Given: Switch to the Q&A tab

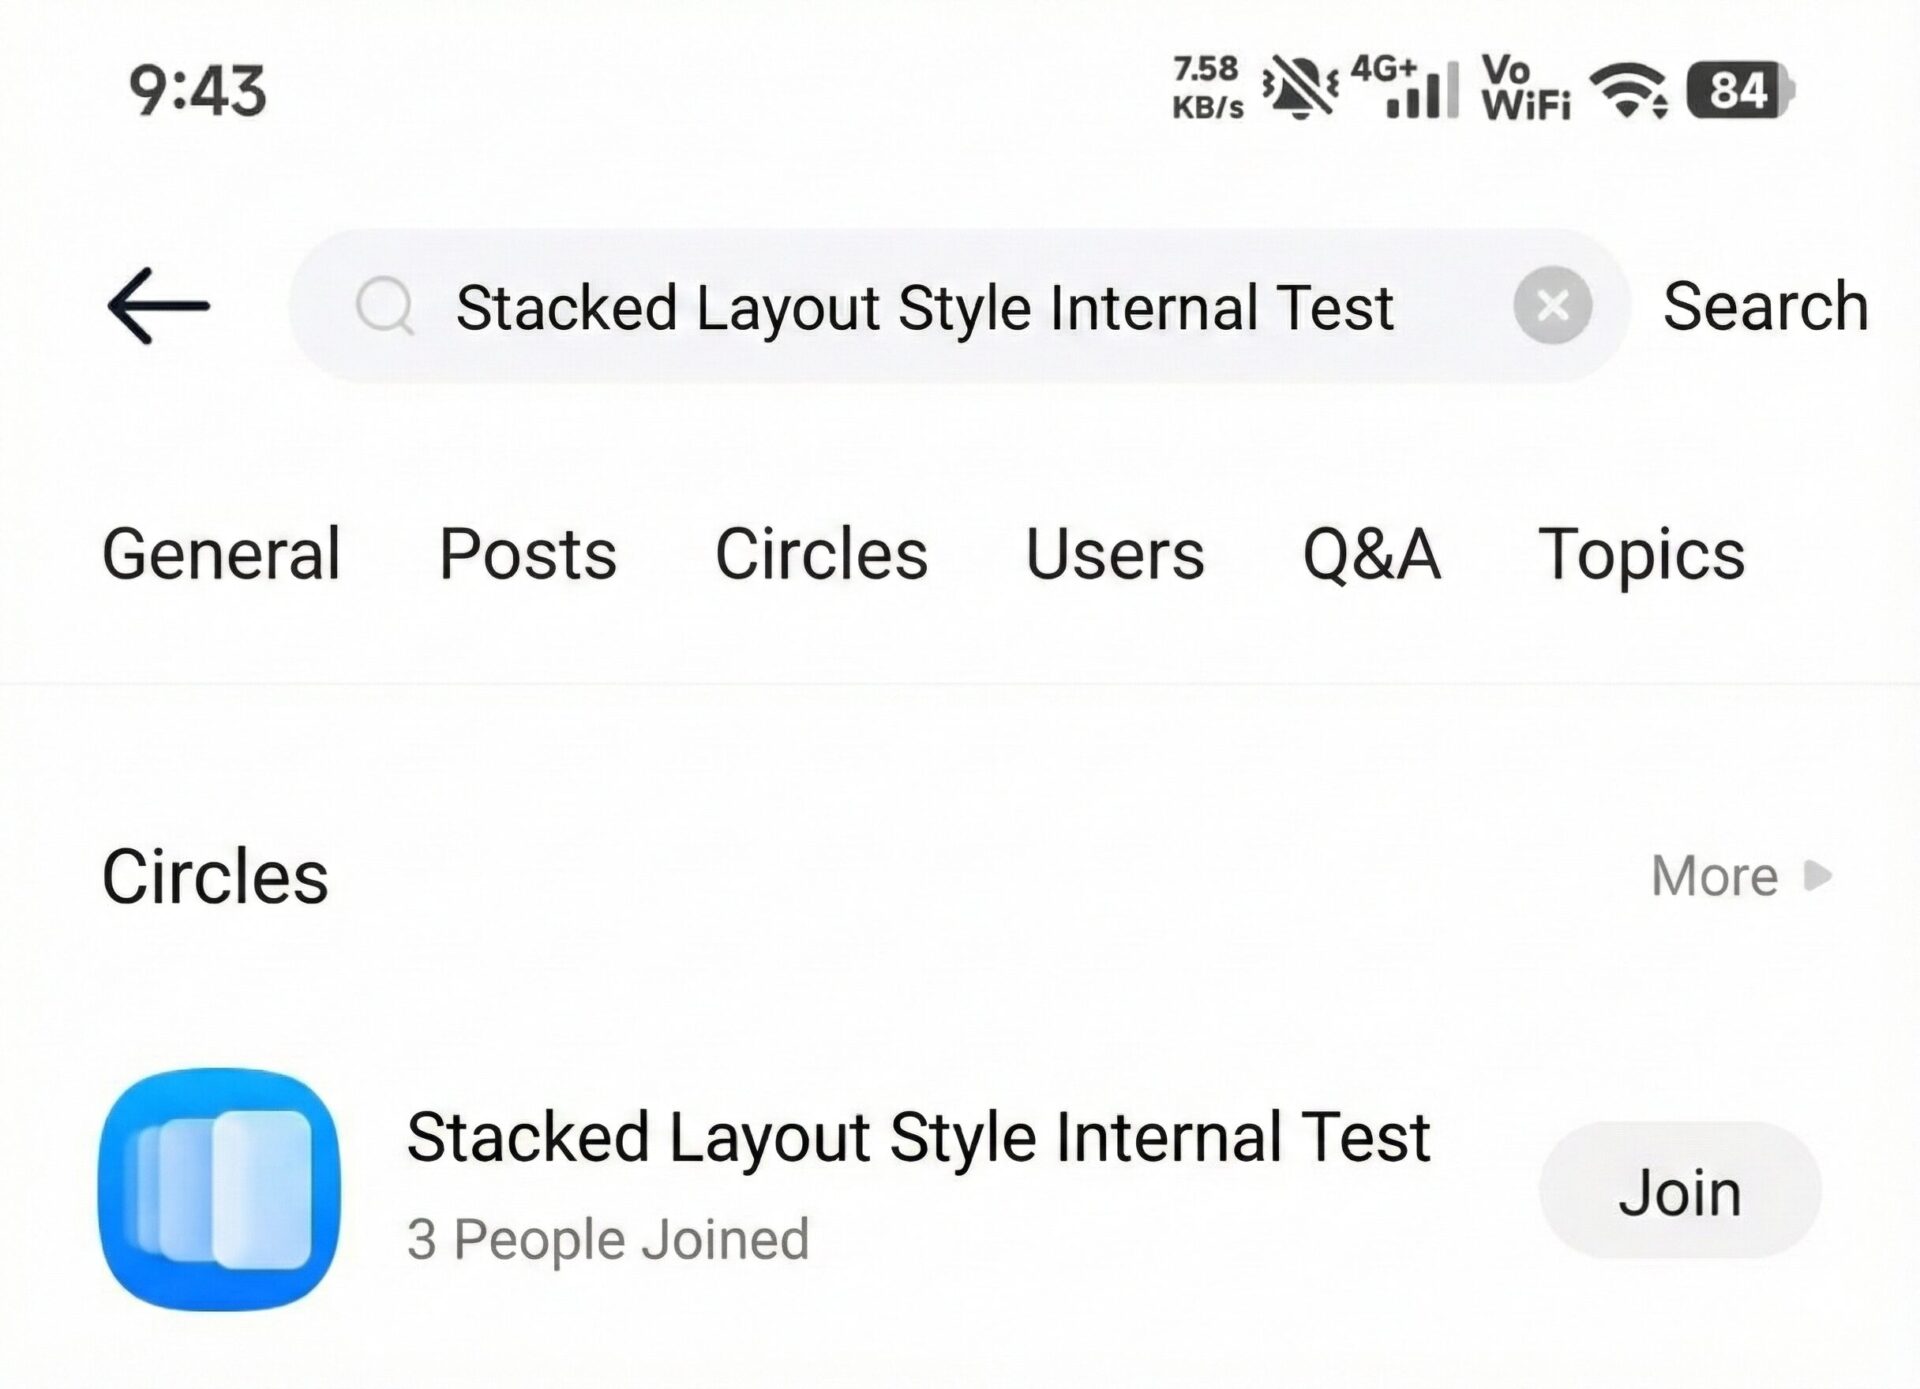Looking at the screenshot, I should tap(1372, 555).
